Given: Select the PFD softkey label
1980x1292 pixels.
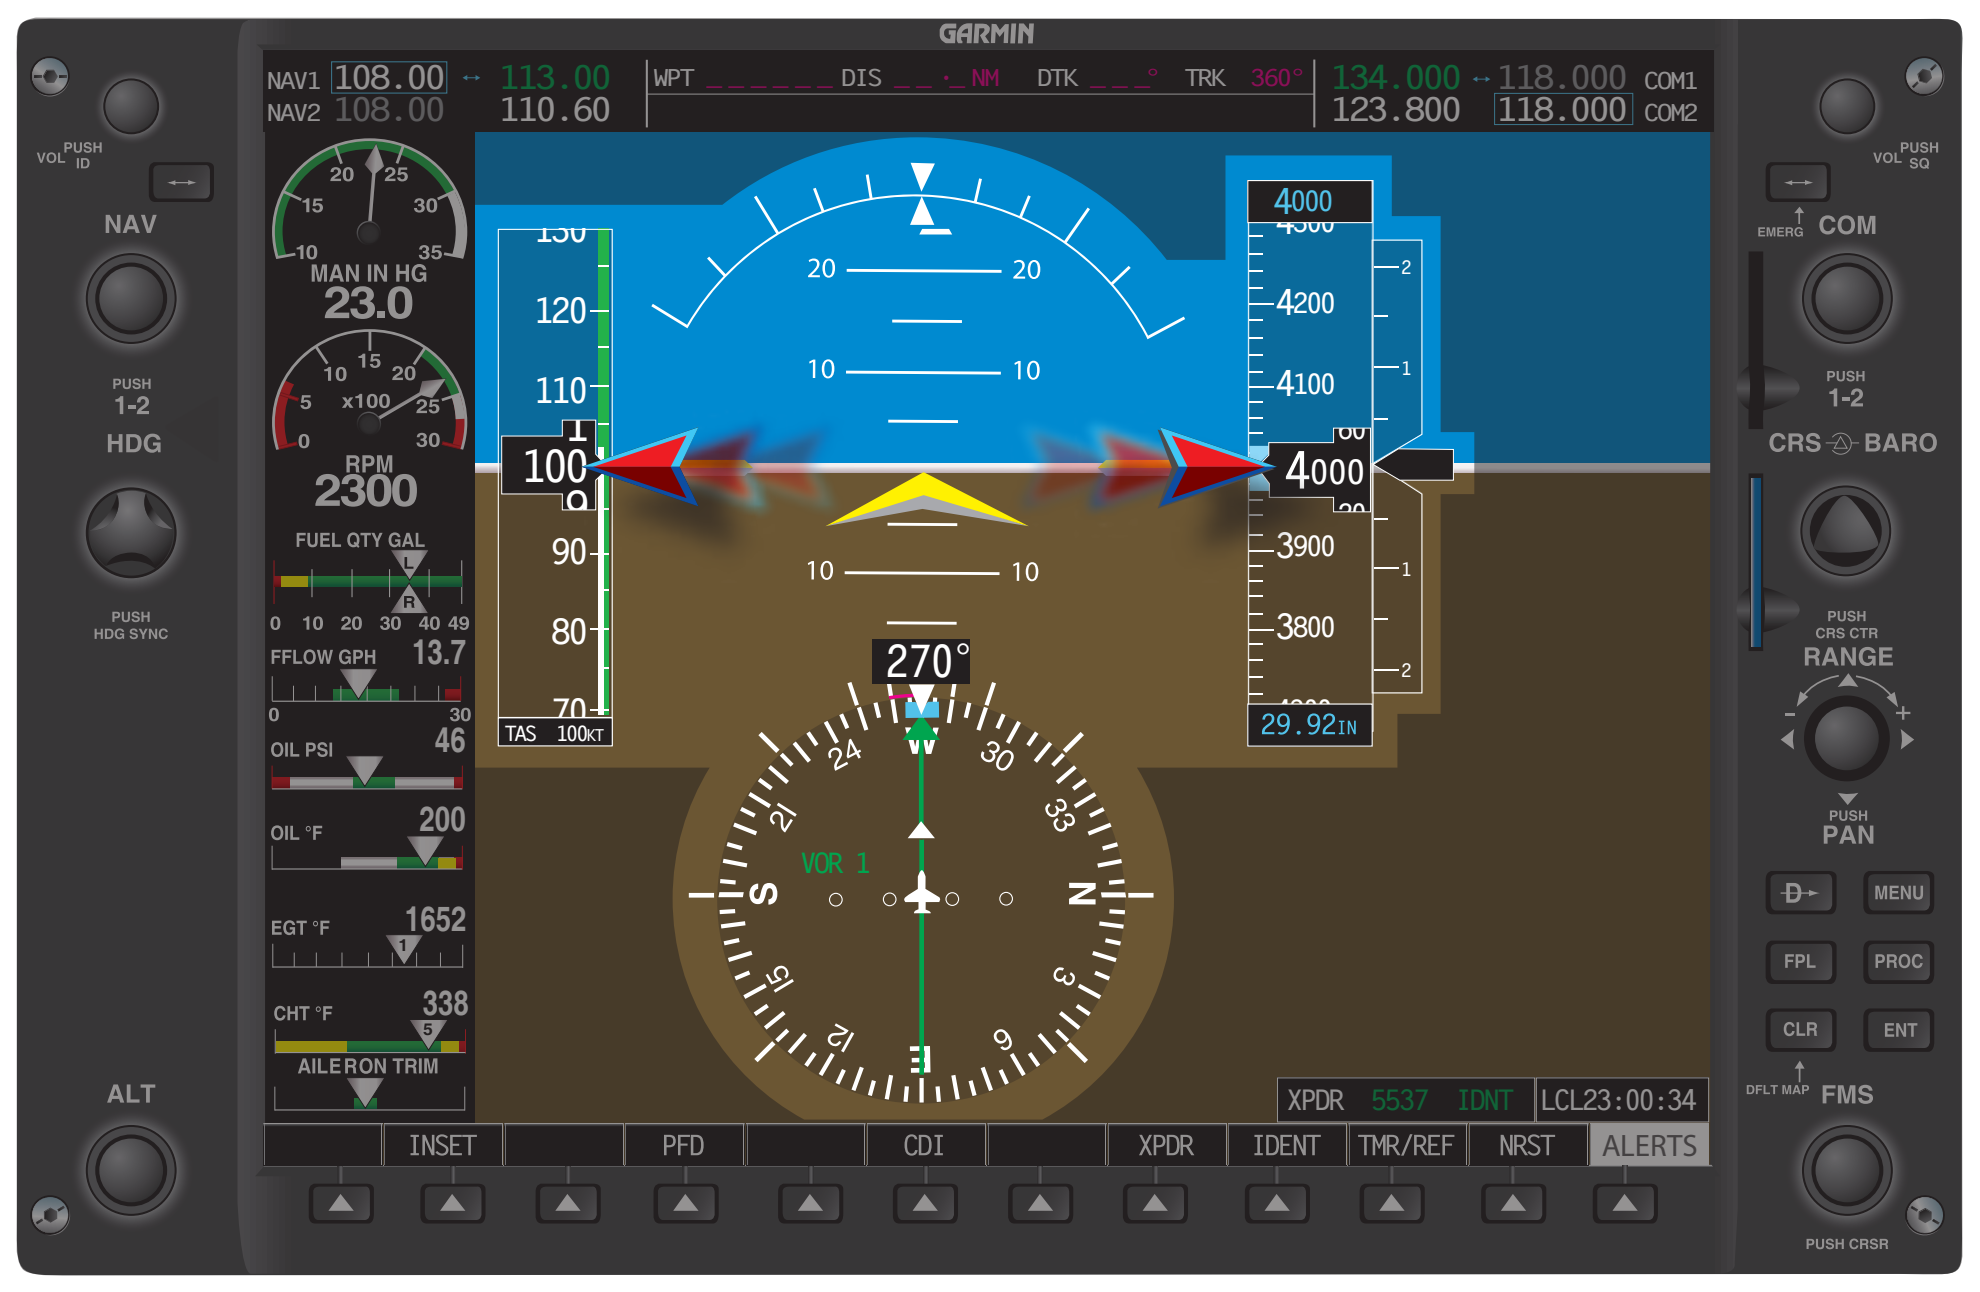Looking at the screenshot, I should pyautogui.click(x=683, y=1145).
